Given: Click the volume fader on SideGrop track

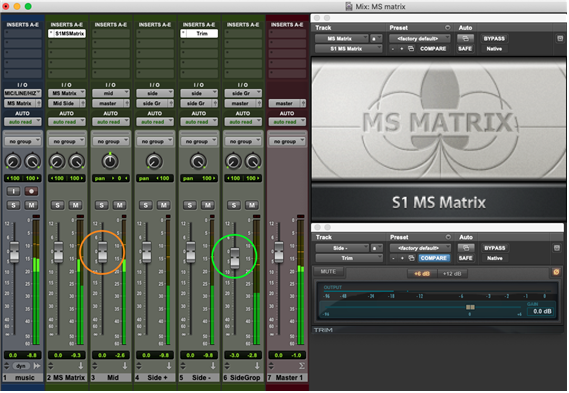Looking at the screenshot, I should tap(235, 258).
